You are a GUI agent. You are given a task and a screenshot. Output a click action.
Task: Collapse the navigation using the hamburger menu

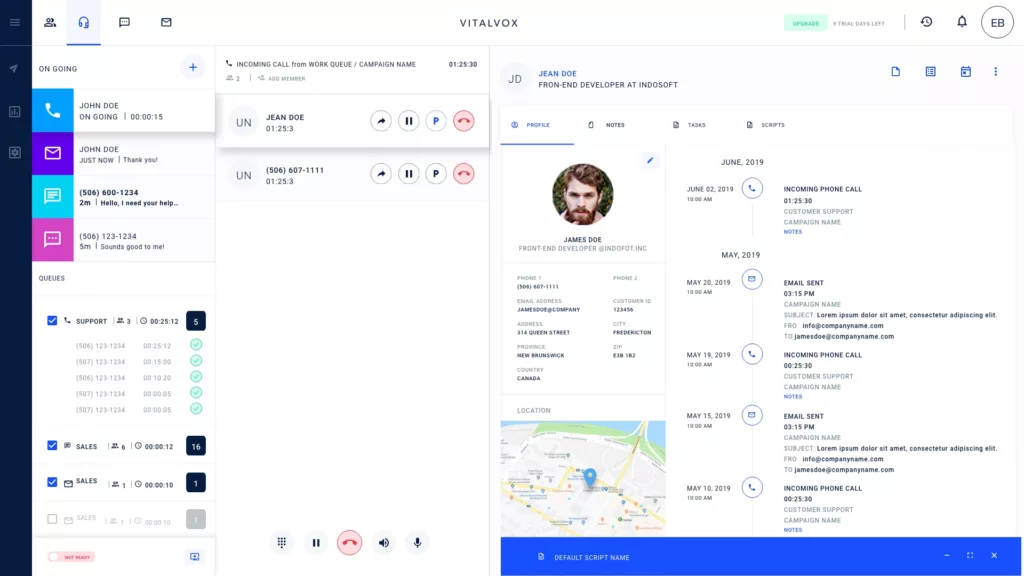14,22
